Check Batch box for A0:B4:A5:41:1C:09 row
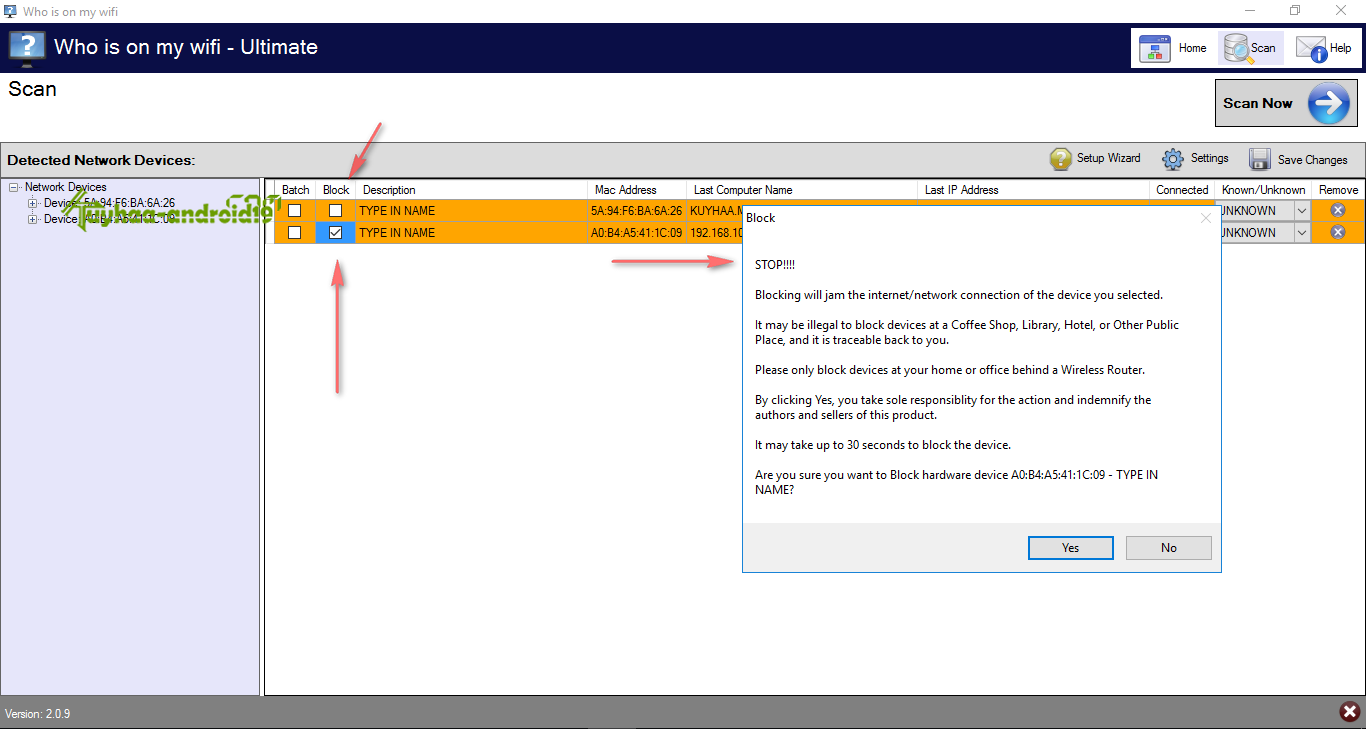 coord(294,232)
